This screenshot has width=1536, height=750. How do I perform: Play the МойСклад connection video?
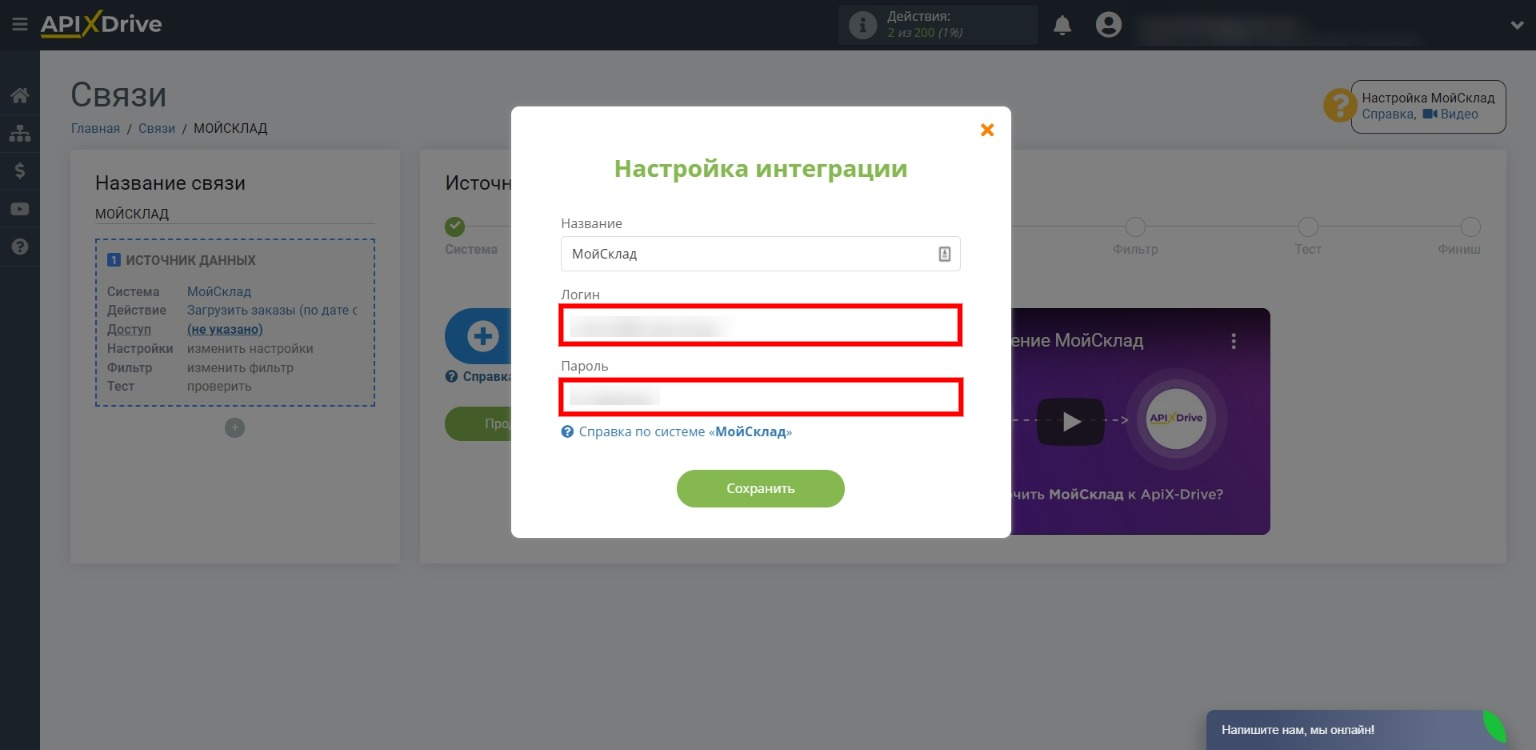1070,422
